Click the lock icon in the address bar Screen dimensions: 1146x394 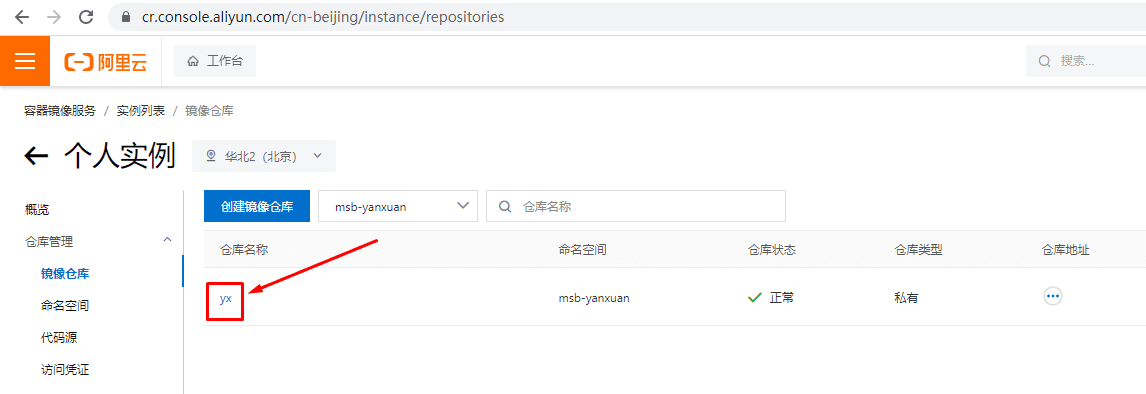pos(127,17)
